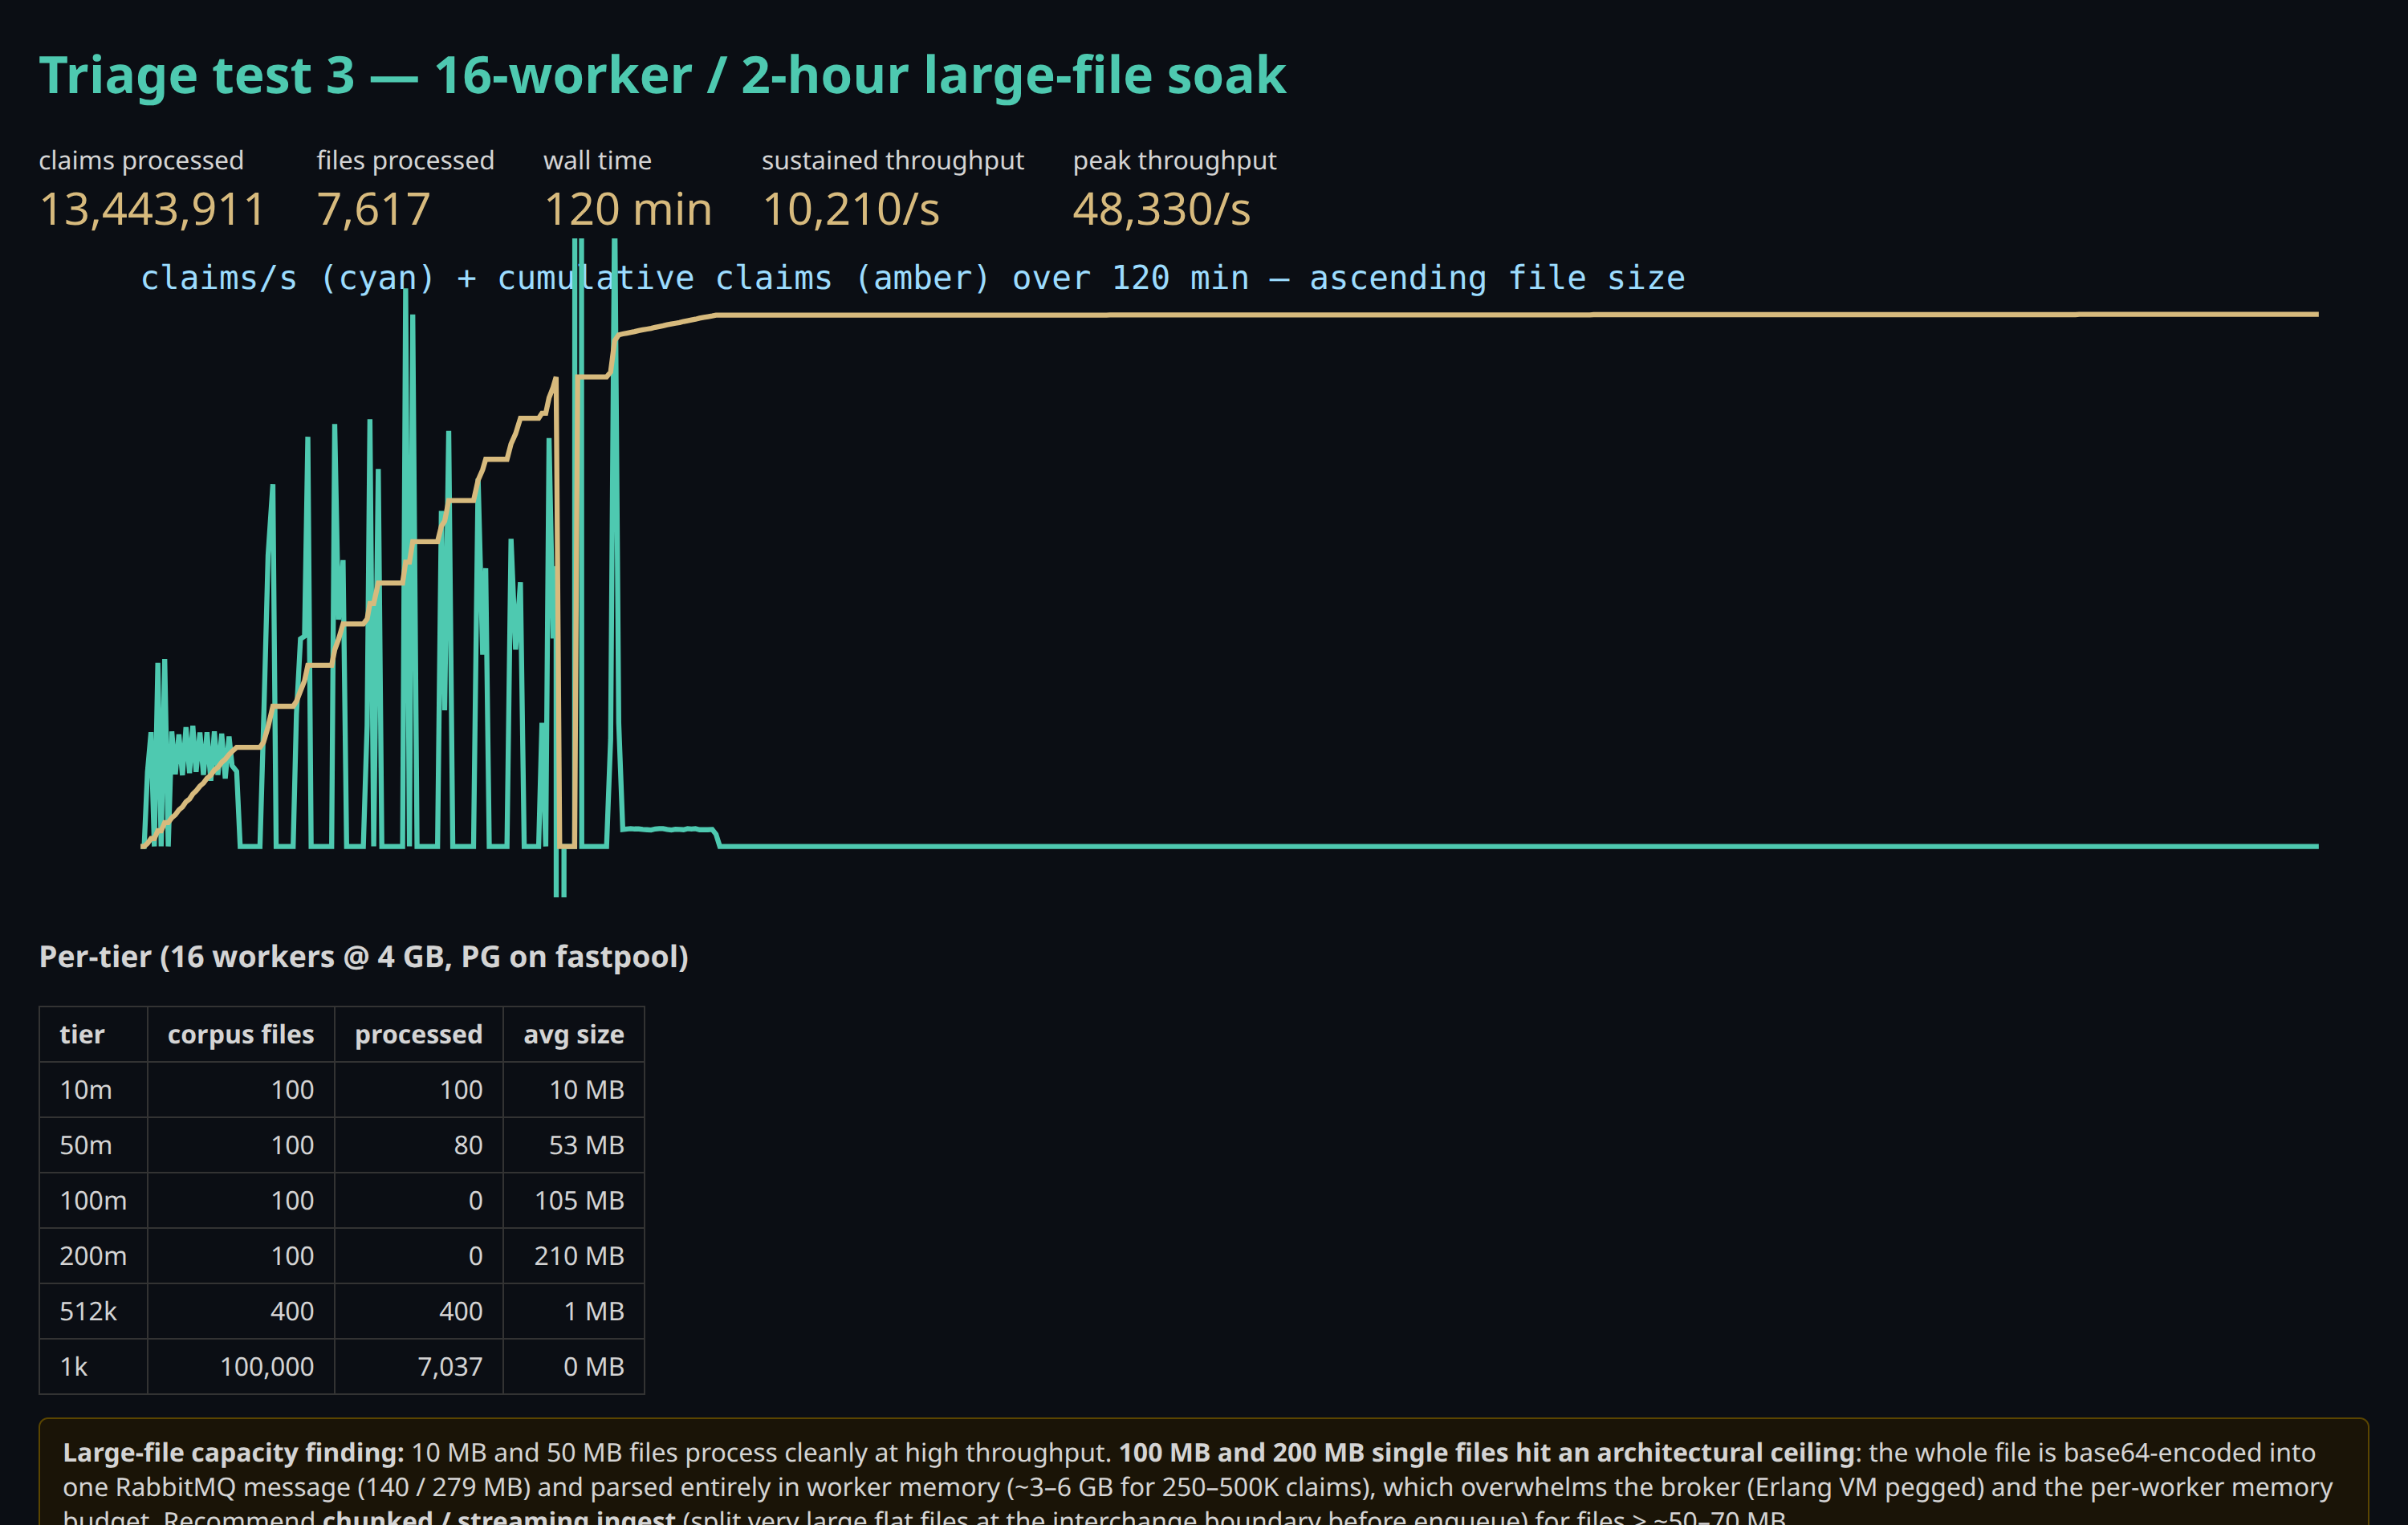Select the '1k' tier cell

pyautogui.click(x=93, y=1366)
